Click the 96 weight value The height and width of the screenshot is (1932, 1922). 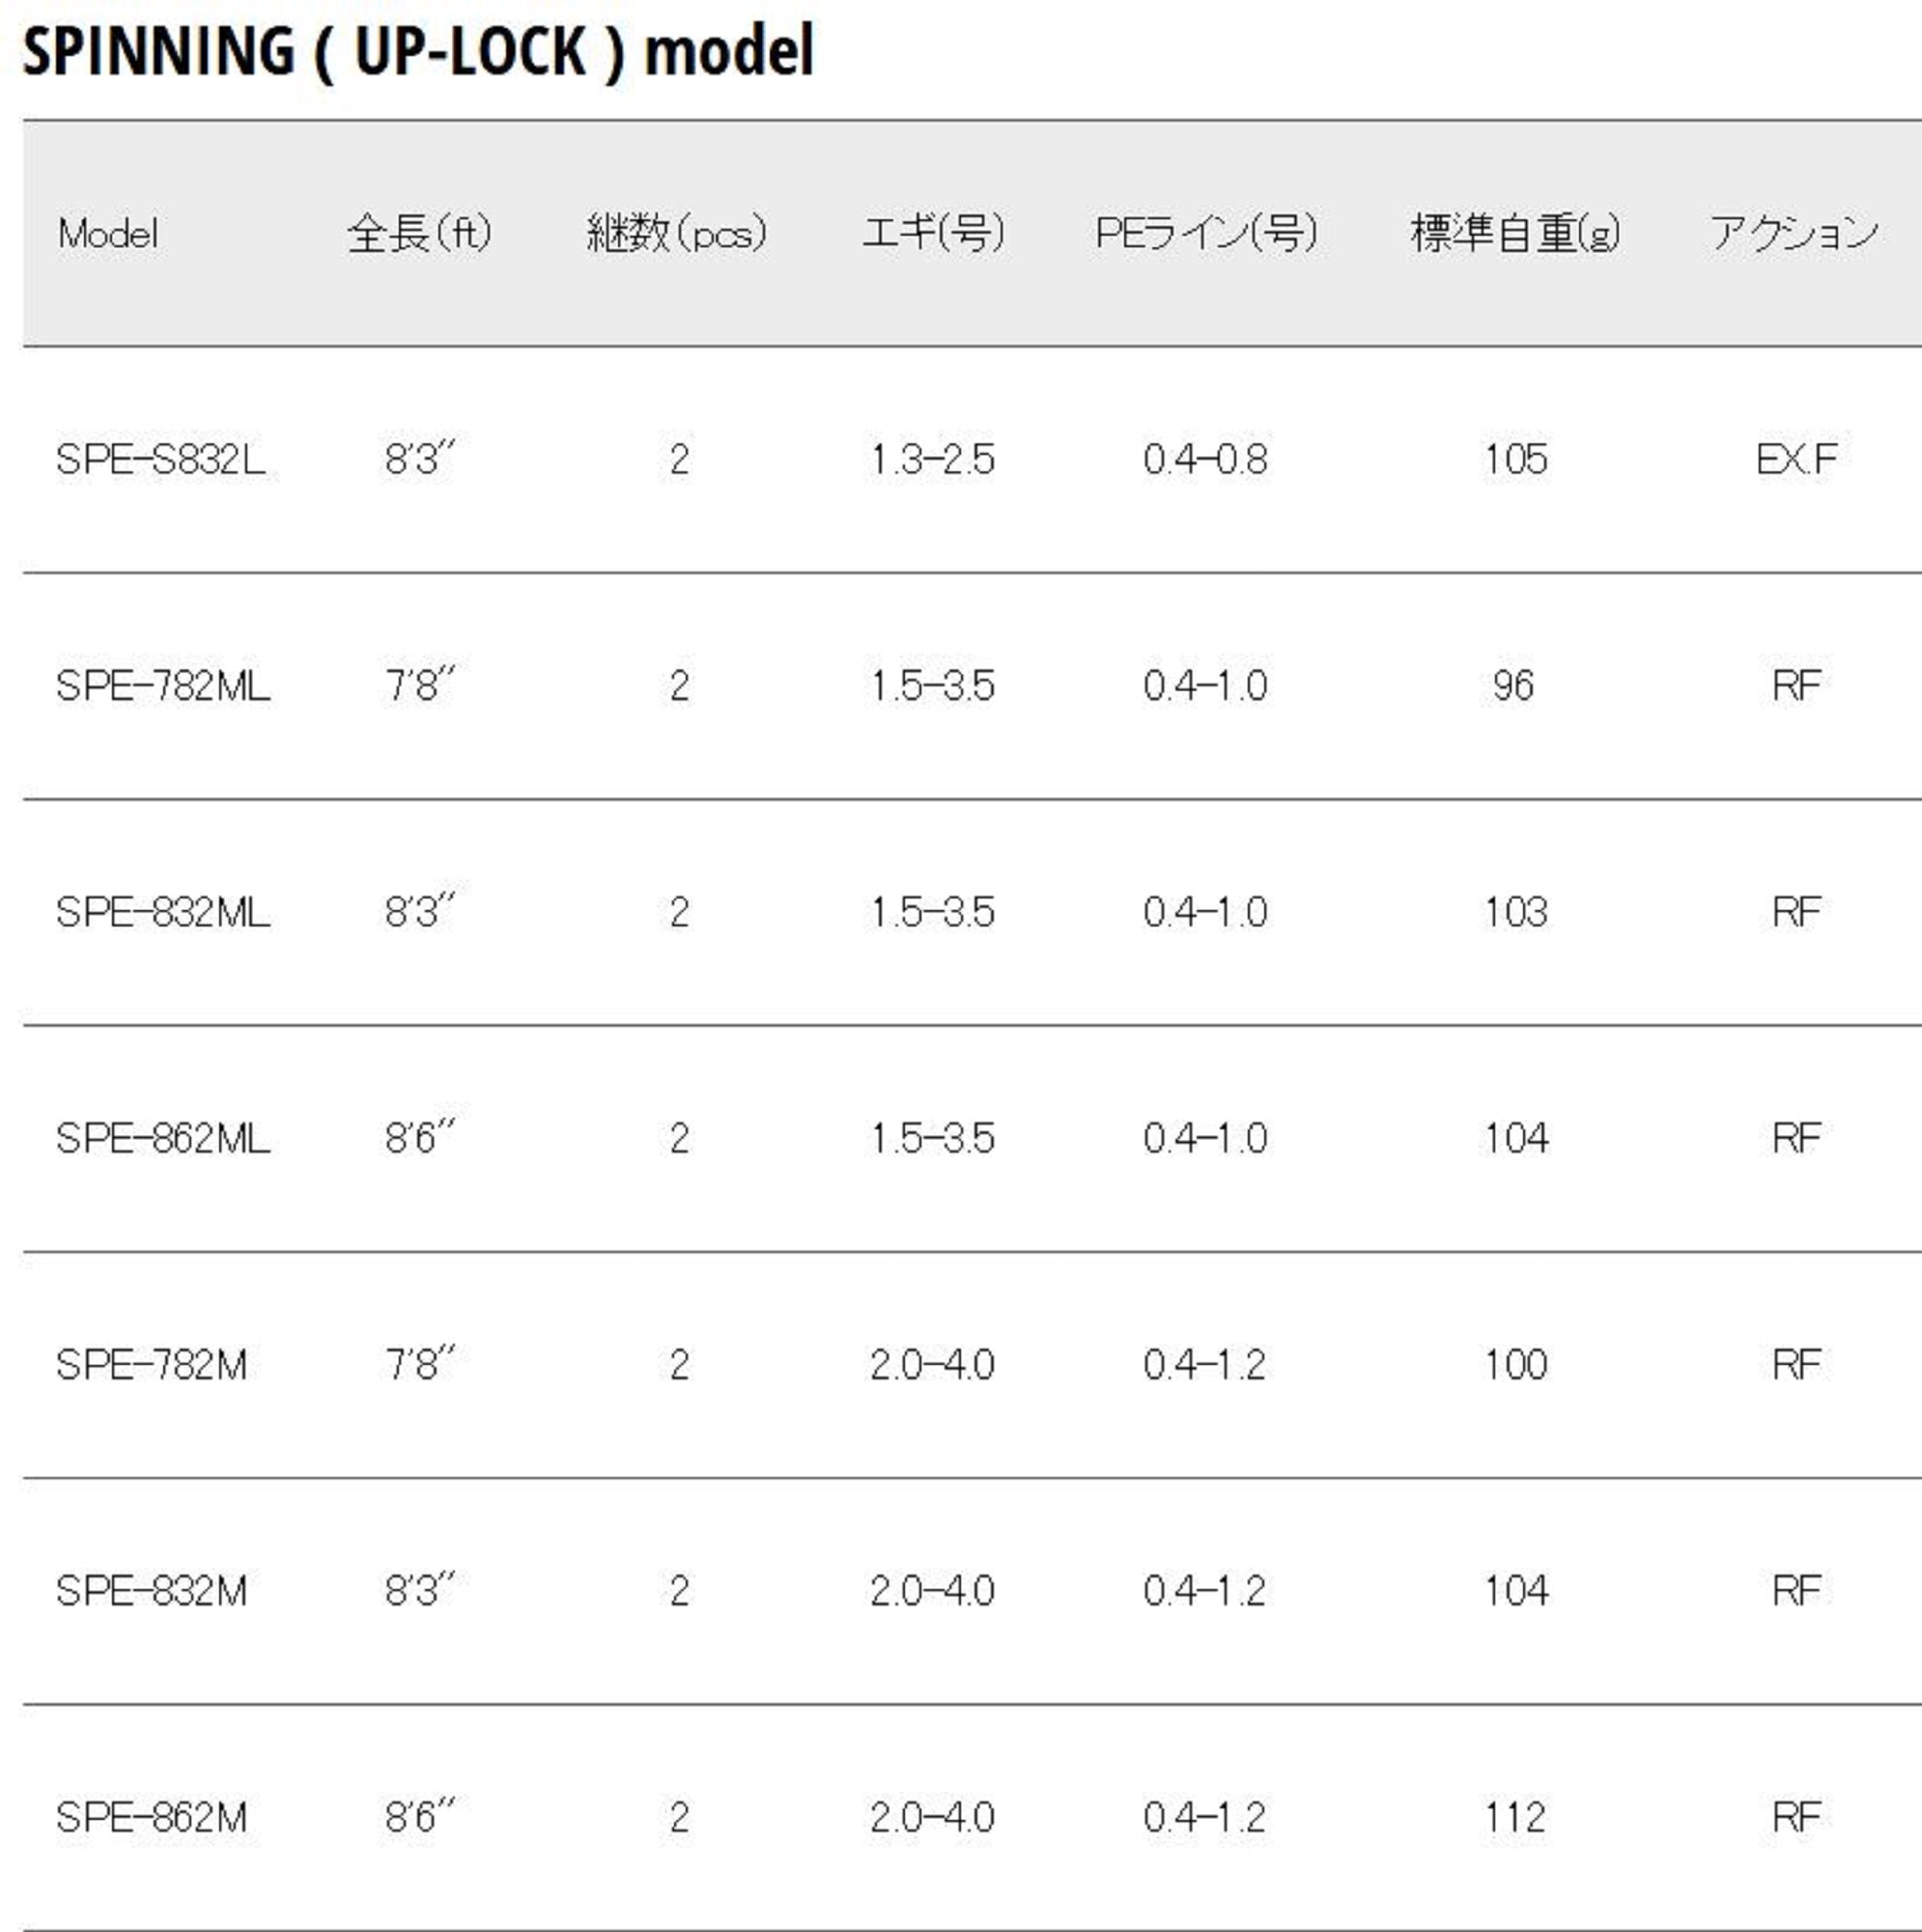click(x=1513, y=686)
